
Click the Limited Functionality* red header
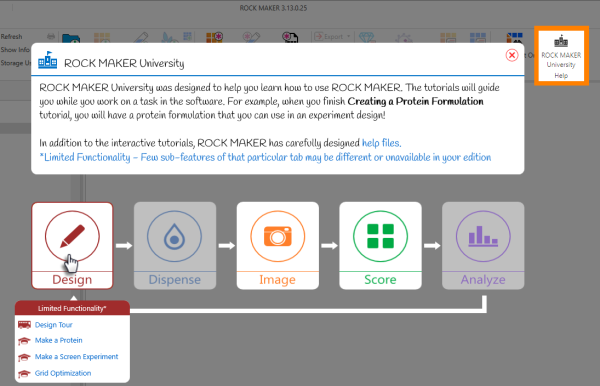pos(72,308)
